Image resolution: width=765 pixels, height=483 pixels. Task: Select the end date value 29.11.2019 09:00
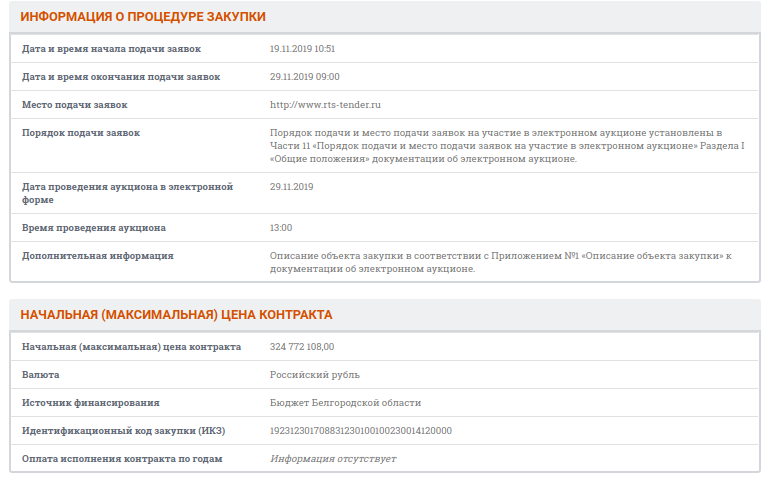(x=304, y=77)
